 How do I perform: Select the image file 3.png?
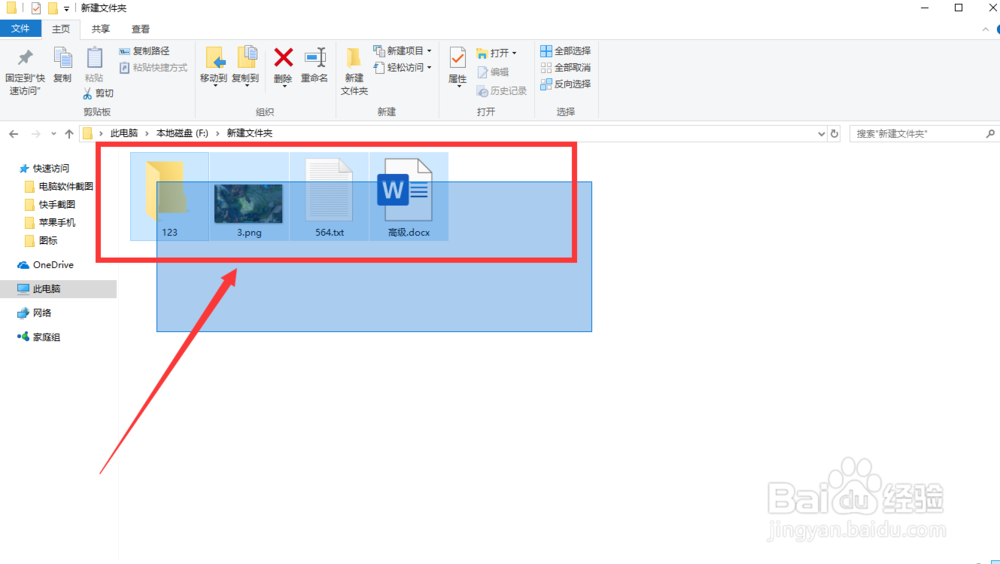249,197
